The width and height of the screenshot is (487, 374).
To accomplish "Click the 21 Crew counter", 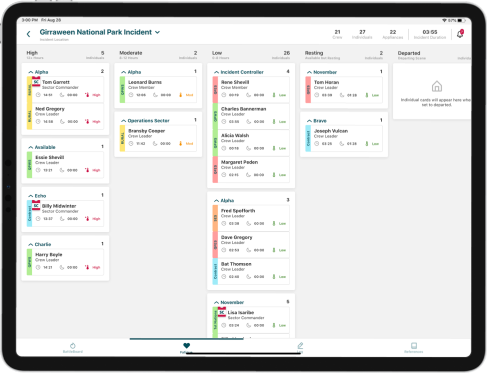I will pos(337,34).
